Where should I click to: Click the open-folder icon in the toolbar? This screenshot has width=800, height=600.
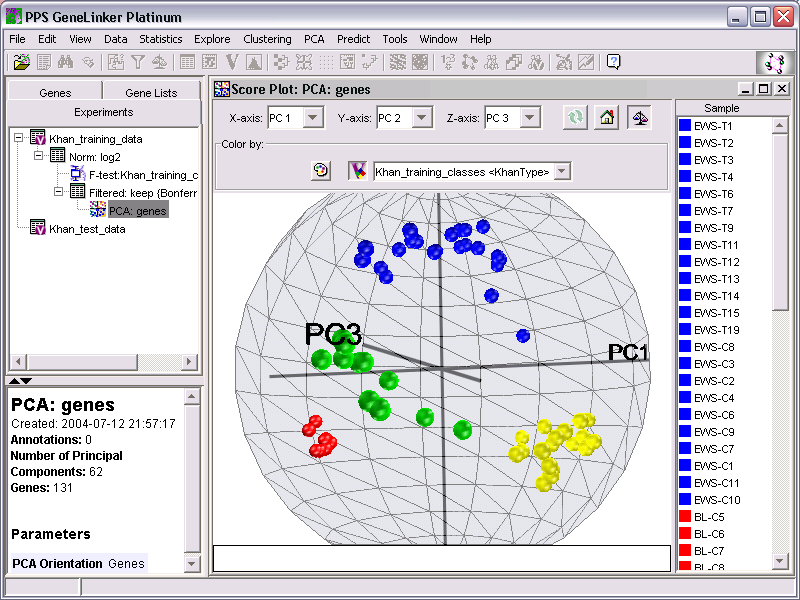point(21,62)
